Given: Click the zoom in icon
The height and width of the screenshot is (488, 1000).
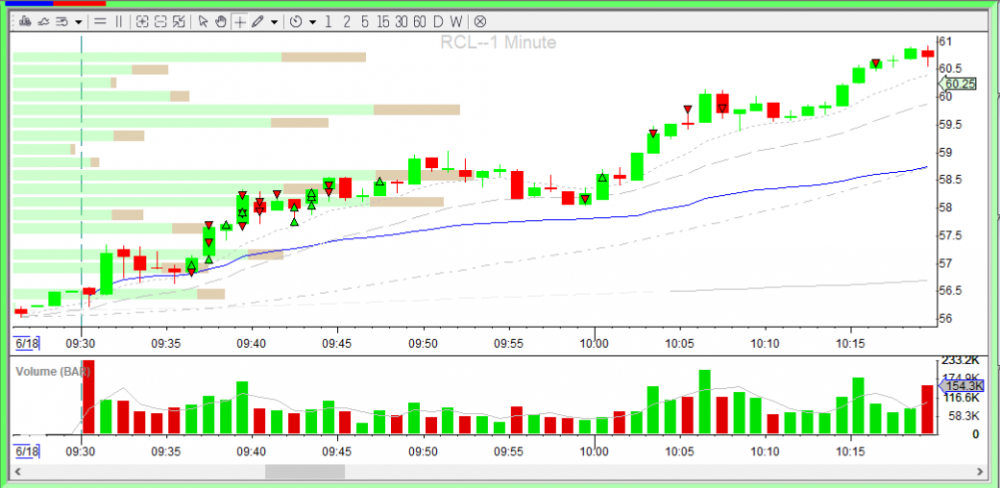Looking at the screenshot, I should pos(142,21).
